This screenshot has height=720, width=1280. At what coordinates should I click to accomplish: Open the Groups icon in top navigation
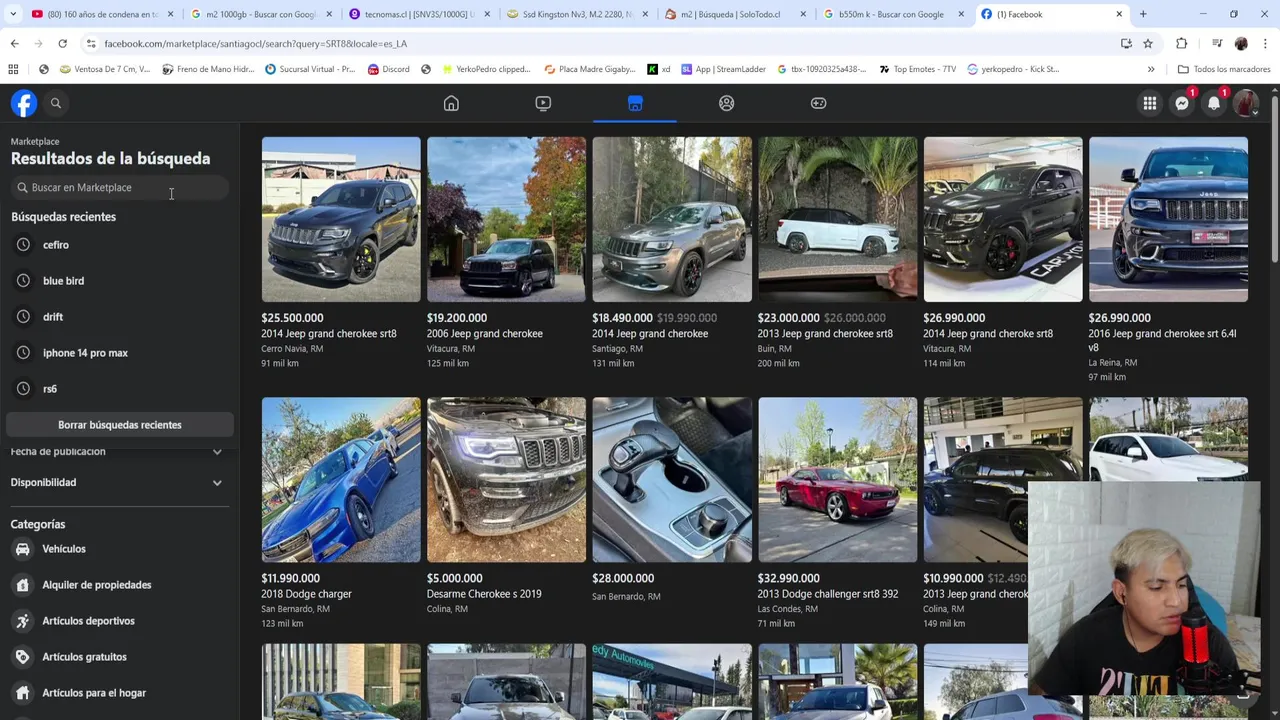pyautogui.click(x=727, y=103)
